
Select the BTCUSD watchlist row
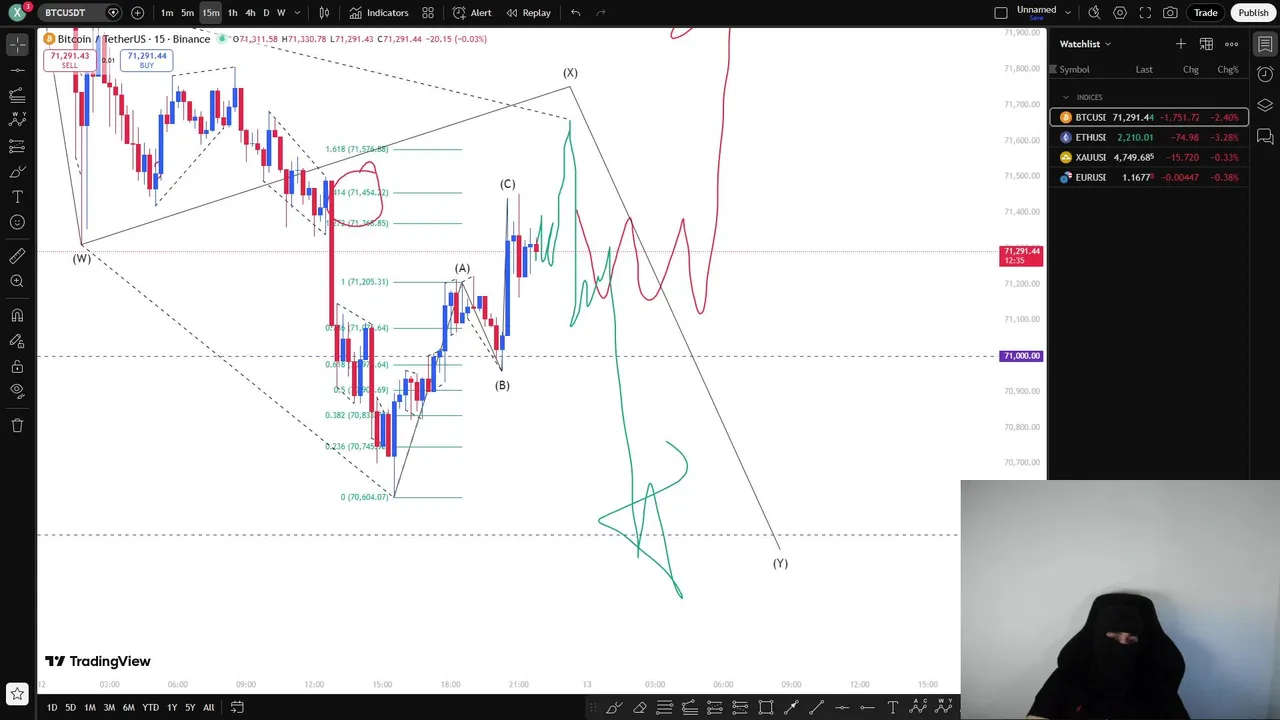1149,117
